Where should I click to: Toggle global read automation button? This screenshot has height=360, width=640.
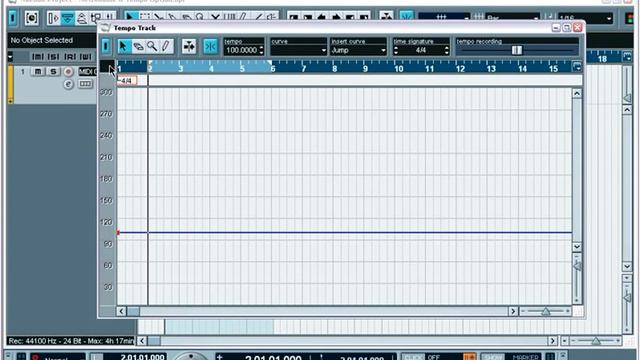click(x=70, y=57)
